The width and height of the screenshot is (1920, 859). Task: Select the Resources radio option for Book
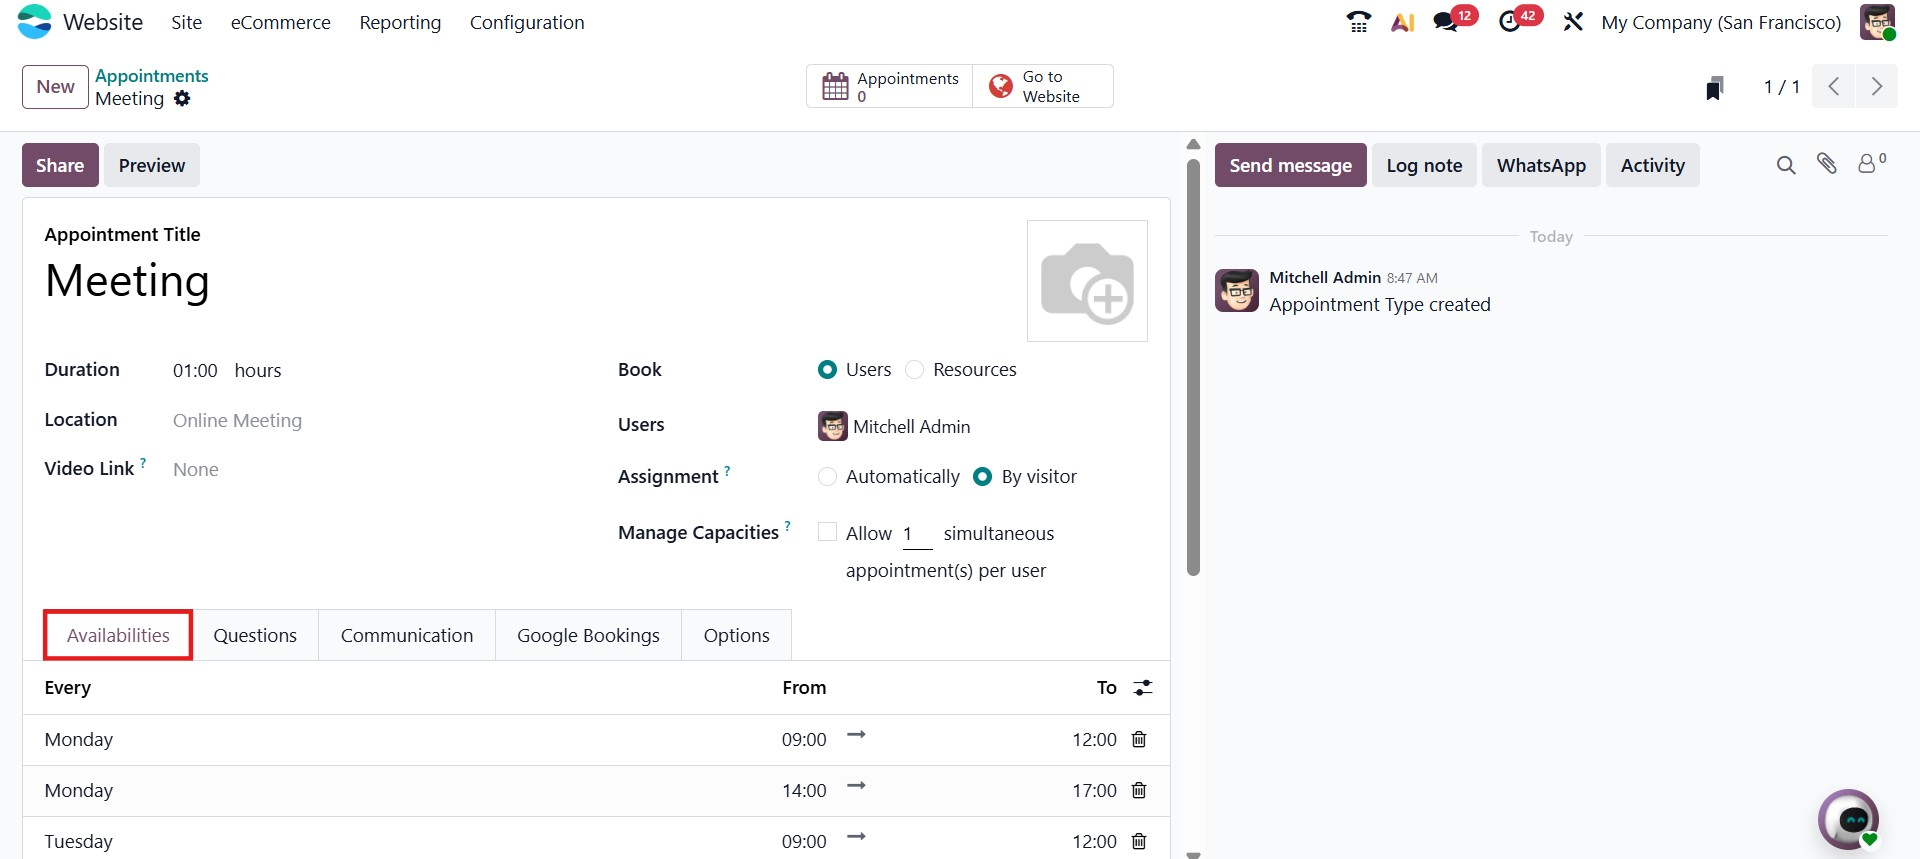[x=914, y=370]
